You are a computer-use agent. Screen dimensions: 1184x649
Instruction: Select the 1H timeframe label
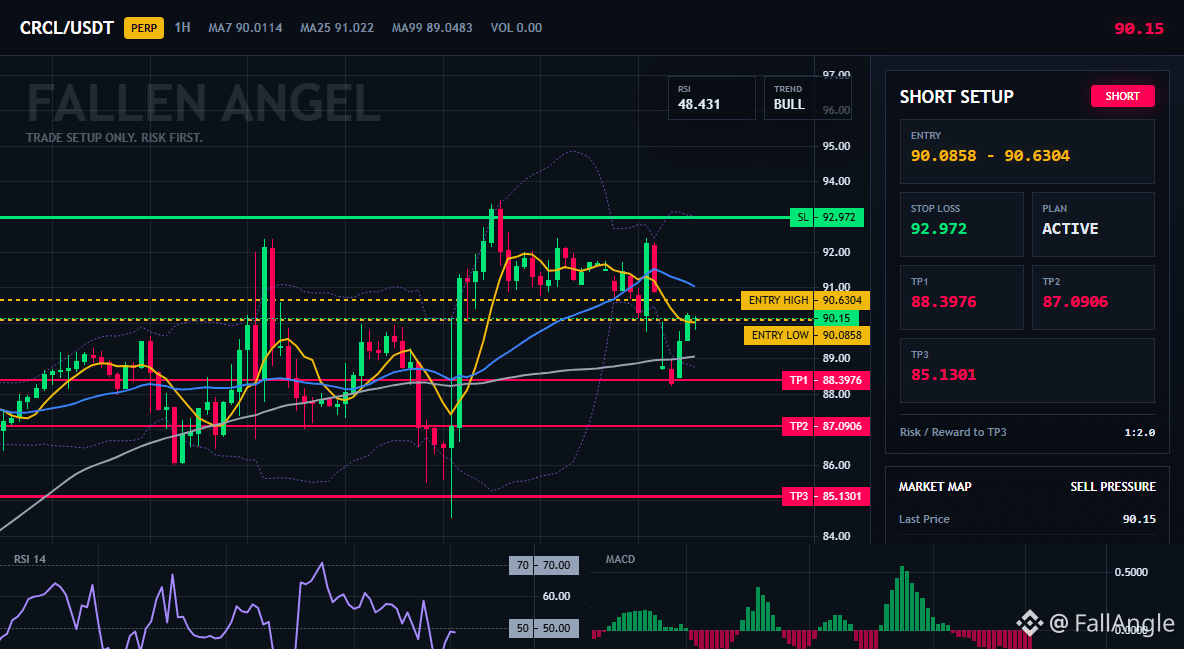[x=183, y=28]
